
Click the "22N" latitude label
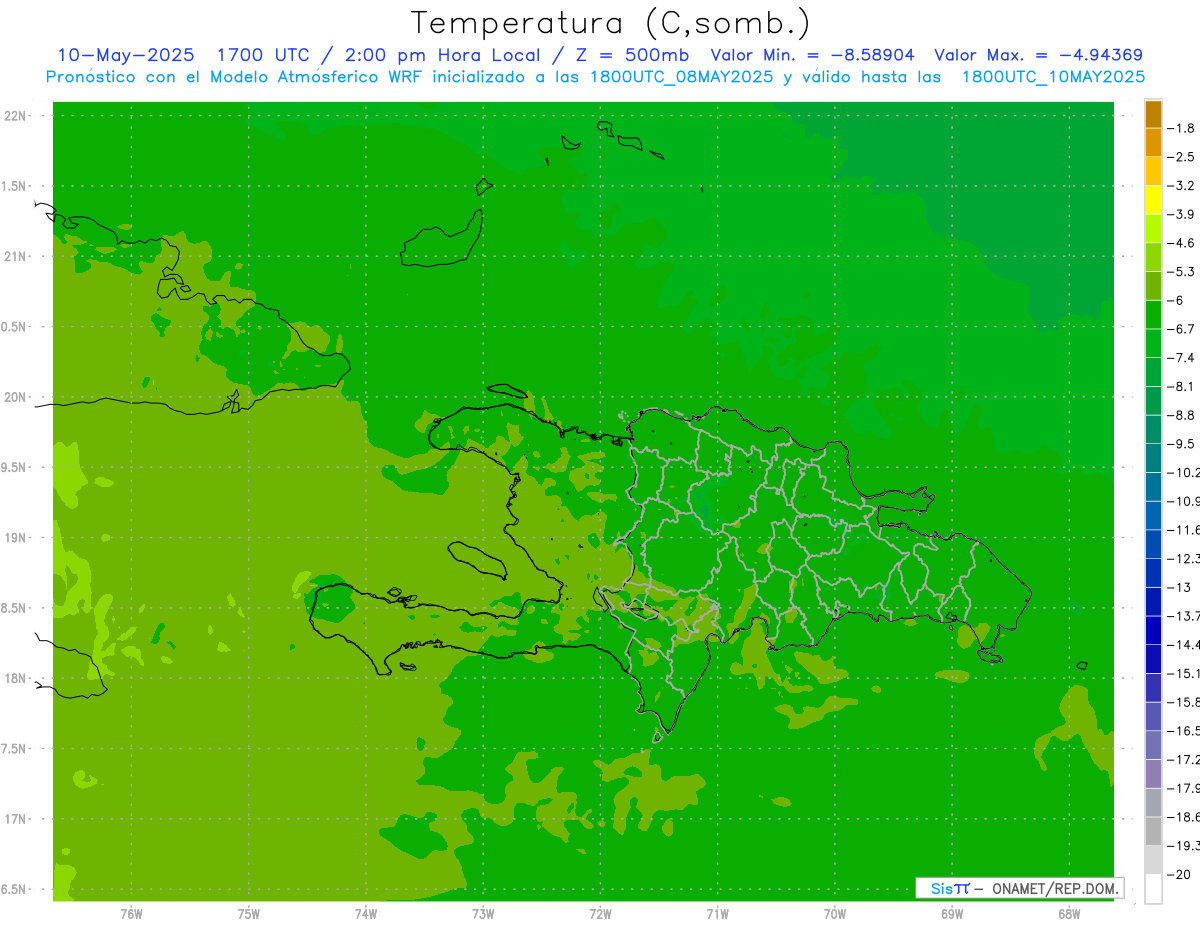point(15,116)
